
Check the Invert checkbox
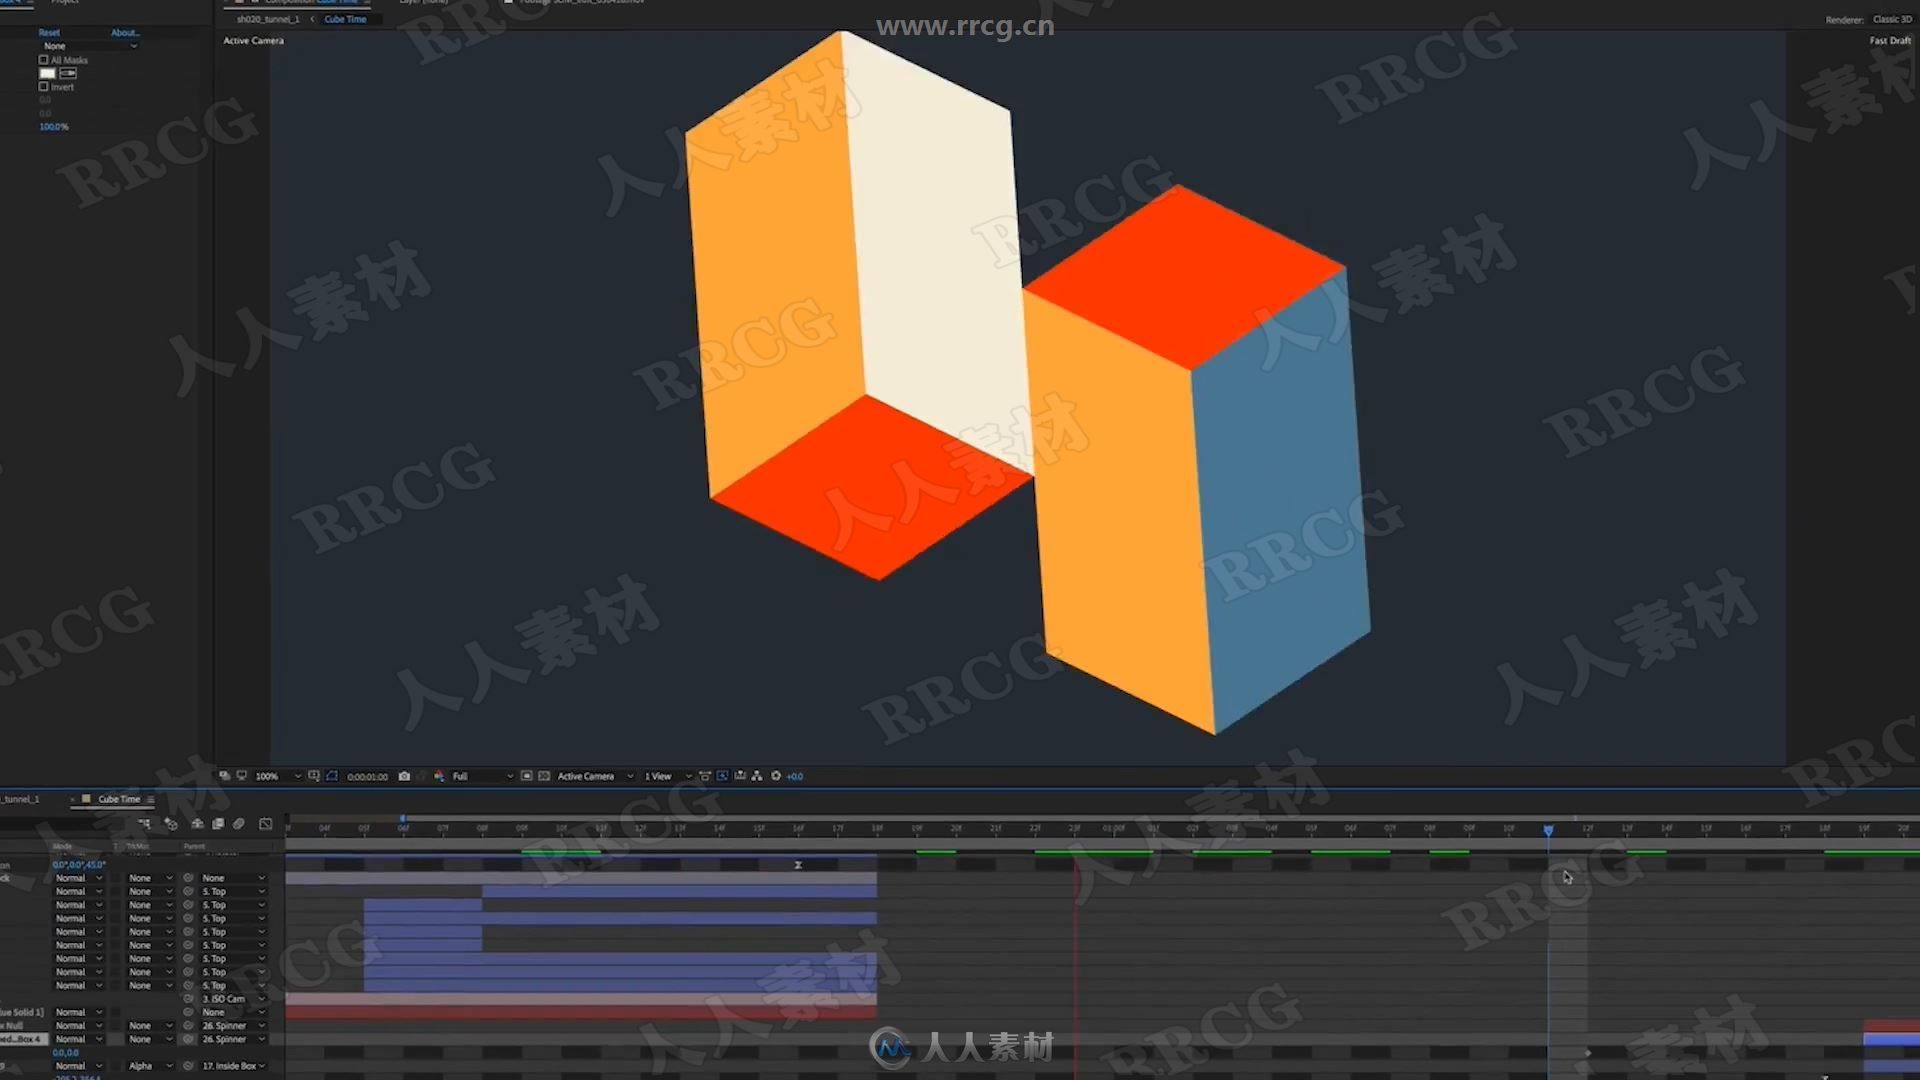[43, 87]
